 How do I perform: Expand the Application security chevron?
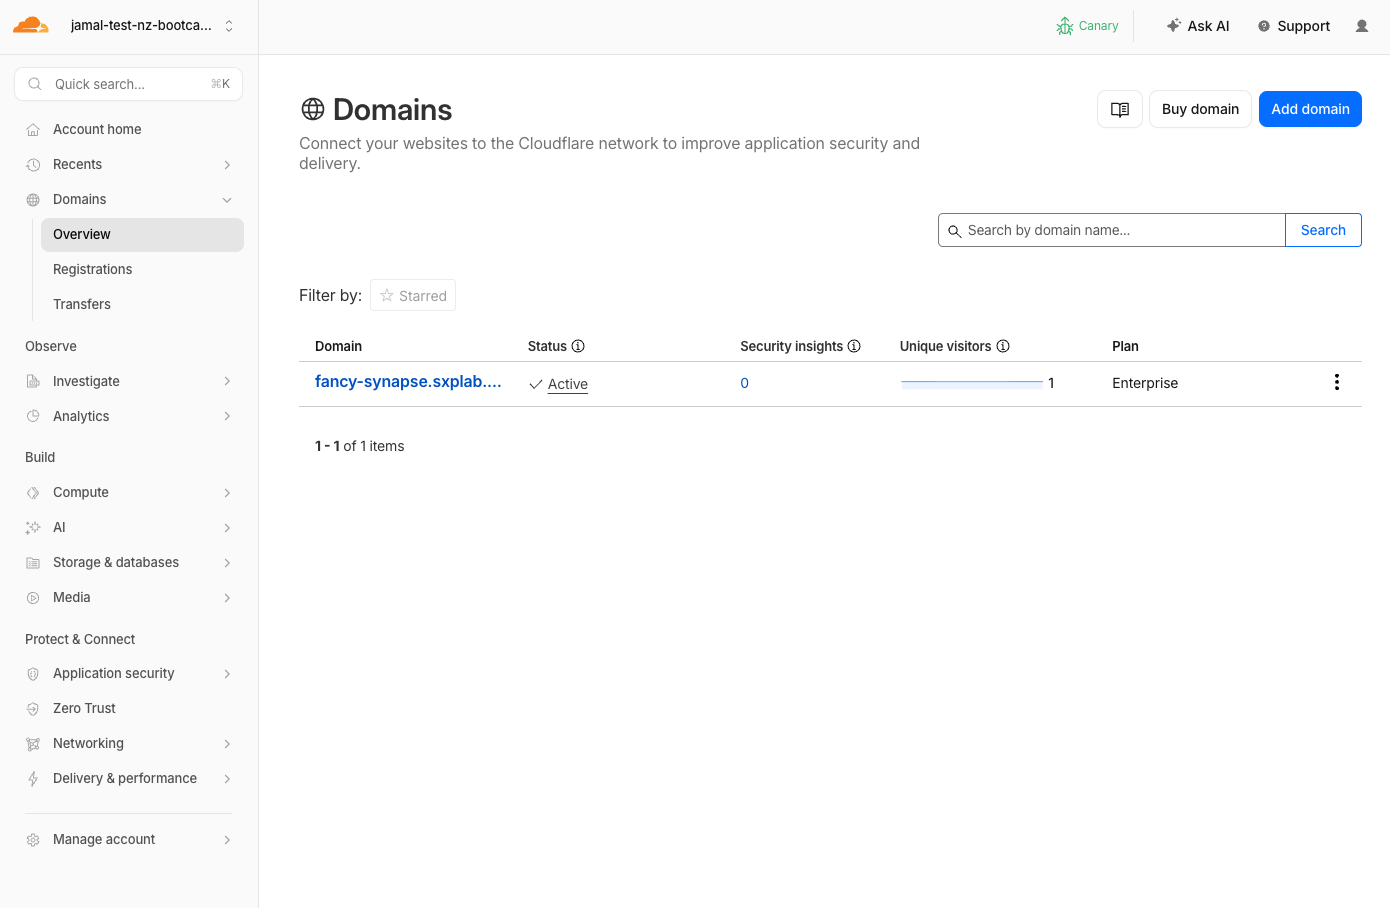227,674
